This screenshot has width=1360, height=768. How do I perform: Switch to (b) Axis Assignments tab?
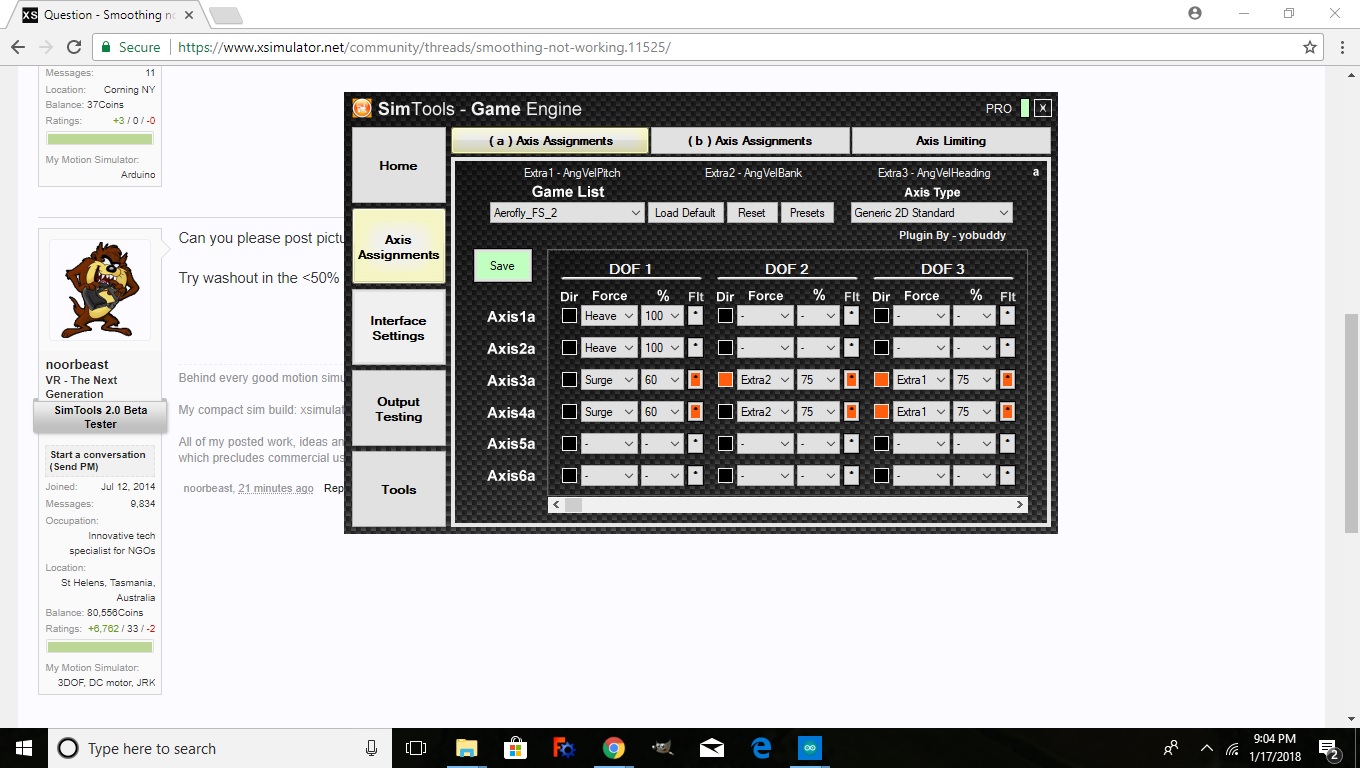pos(750,141)
